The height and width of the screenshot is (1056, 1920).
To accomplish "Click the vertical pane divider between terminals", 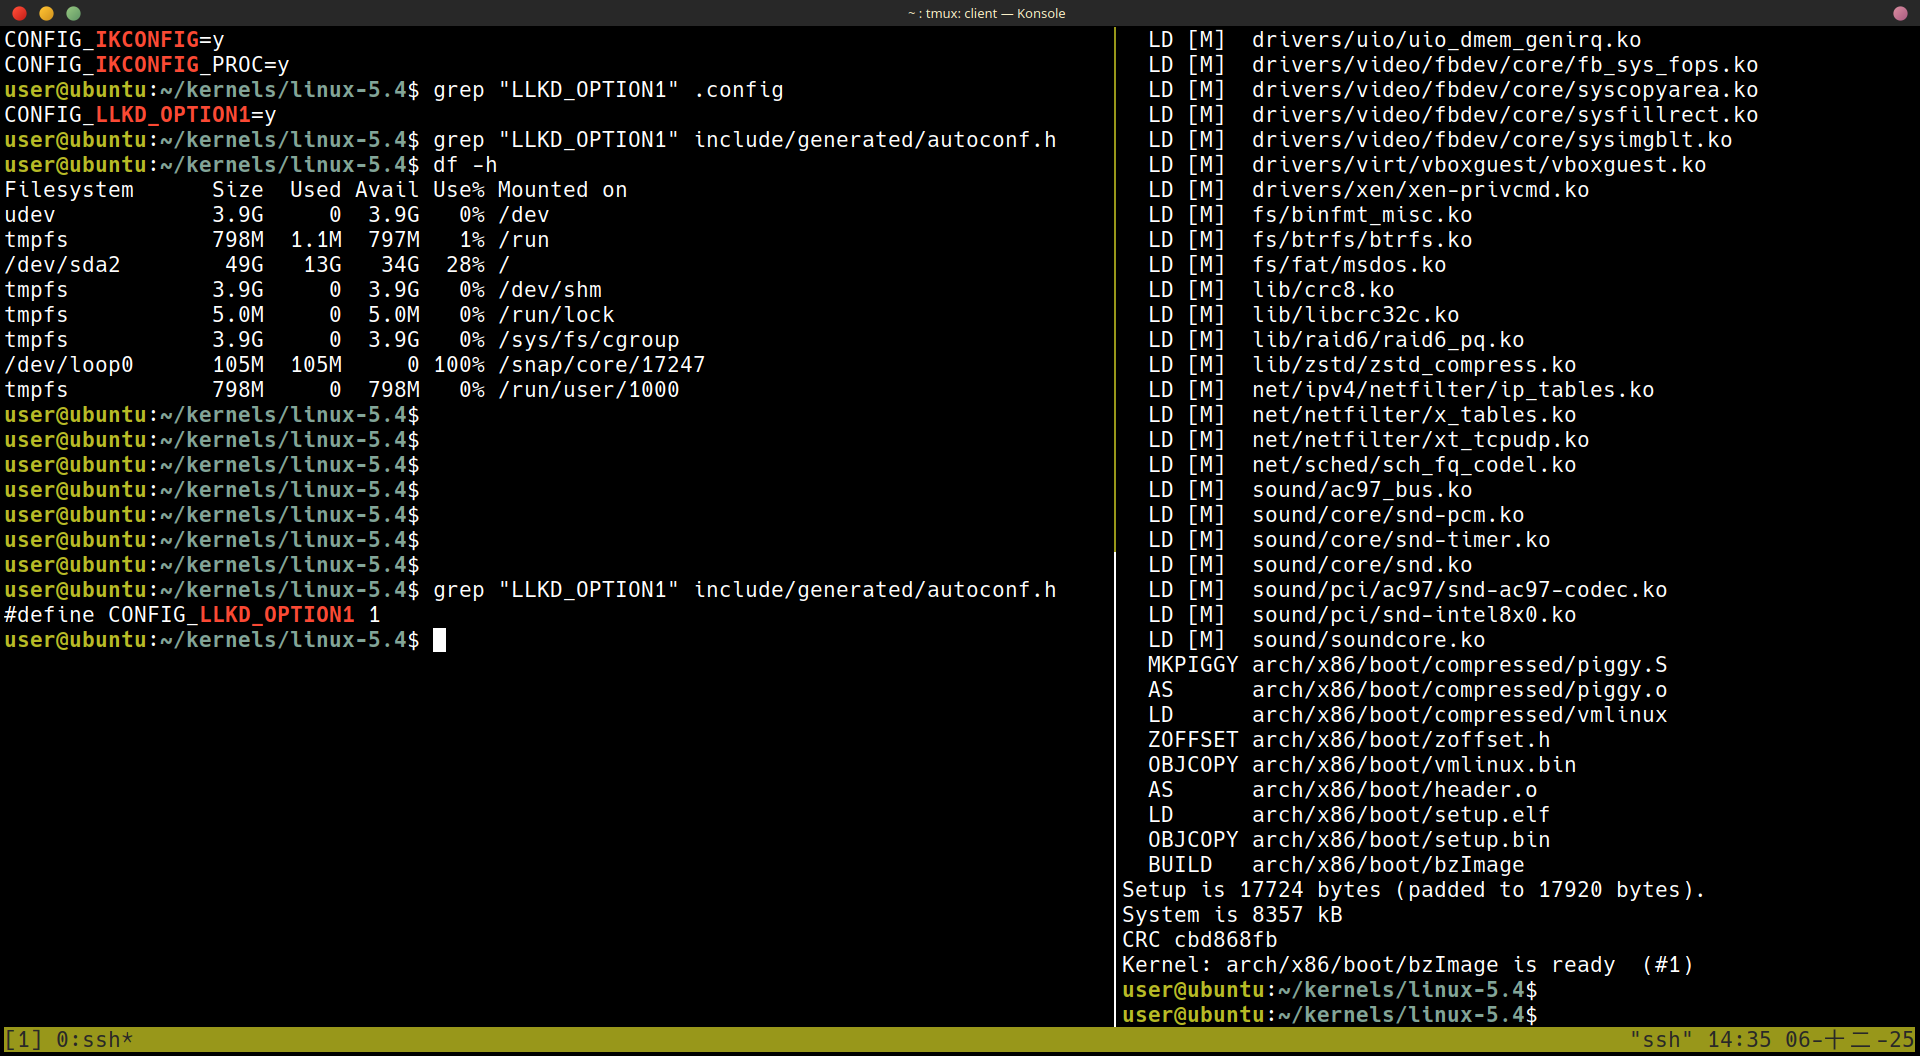I will coord(1114,500).
